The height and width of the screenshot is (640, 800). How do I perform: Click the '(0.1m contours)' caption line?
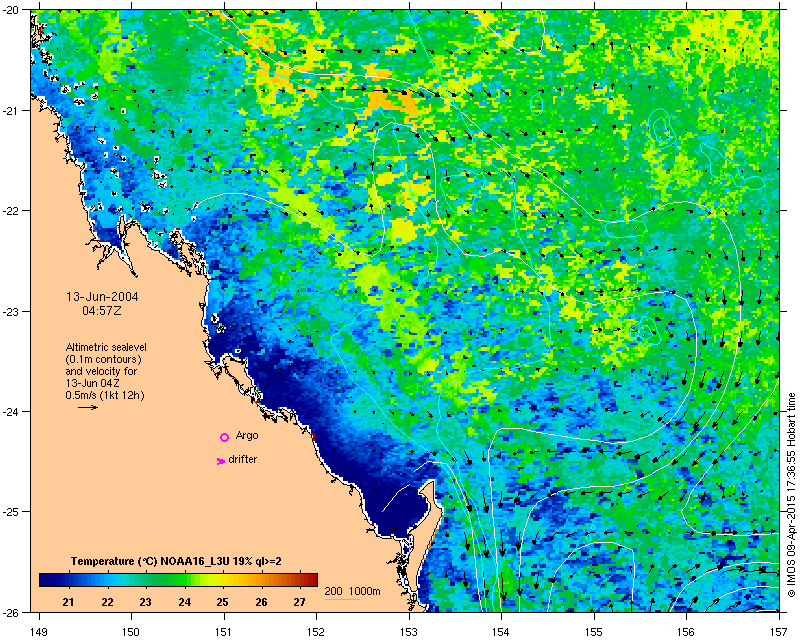tap(104, 359)
